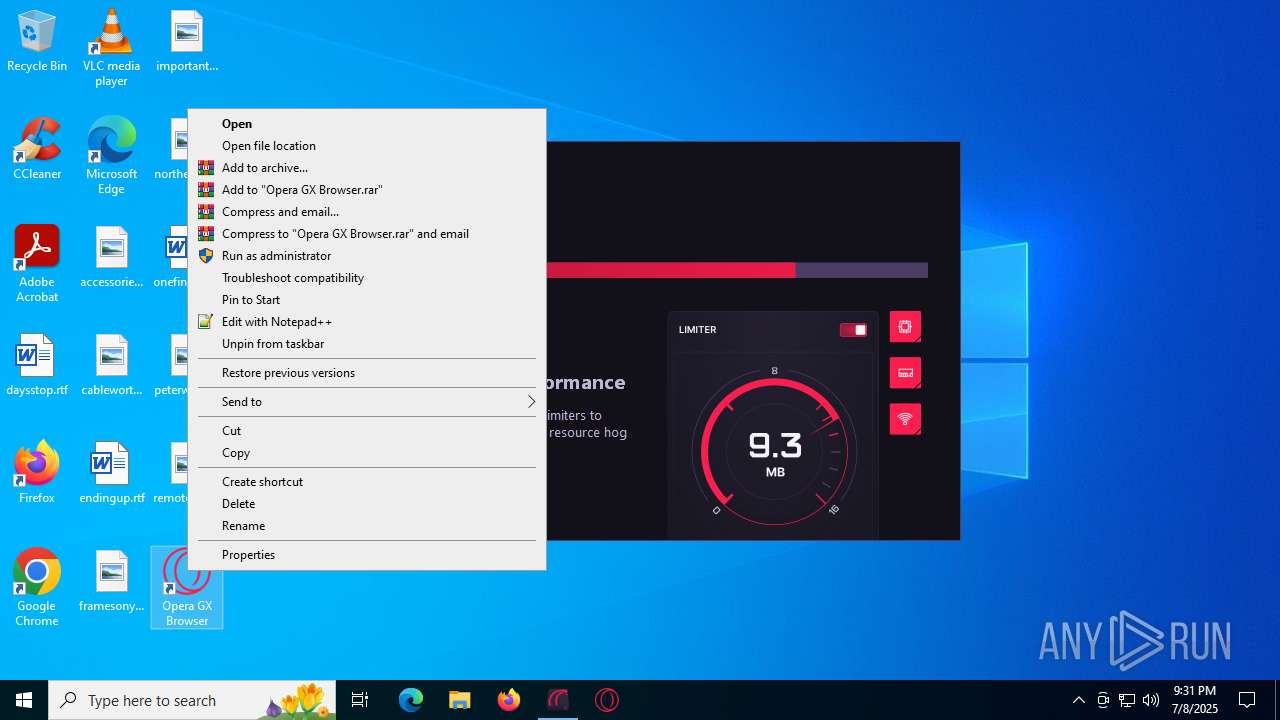Select the CCleaner desktop shortcut
Screen dimensions: 1280x720
point(37,150)
